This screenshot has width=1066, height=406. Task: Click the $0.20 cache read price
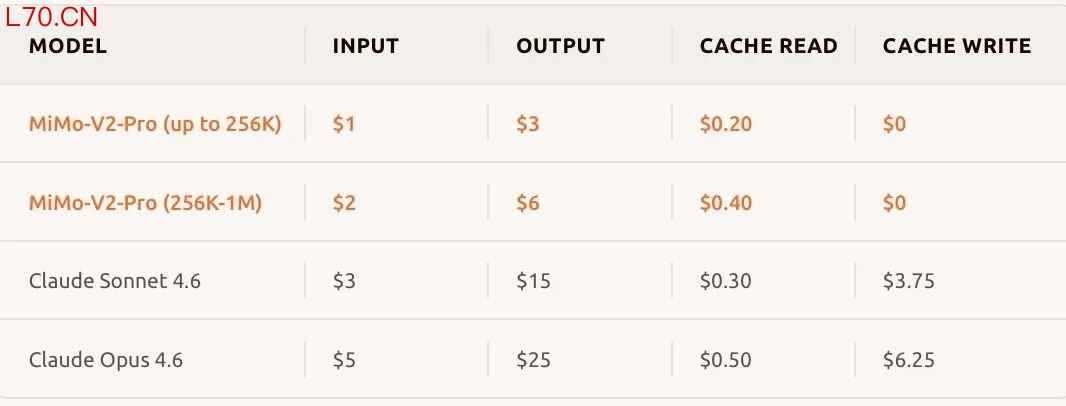coord(725,125)
